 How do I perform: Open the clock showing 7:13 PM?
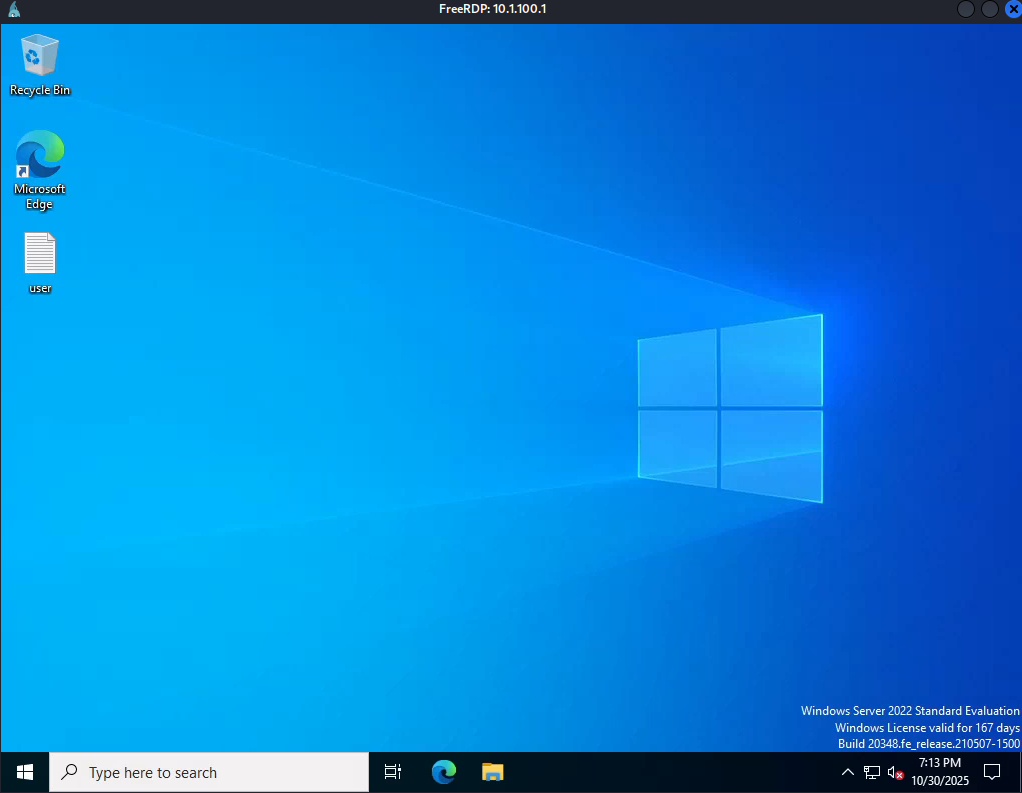pos(939,772)
